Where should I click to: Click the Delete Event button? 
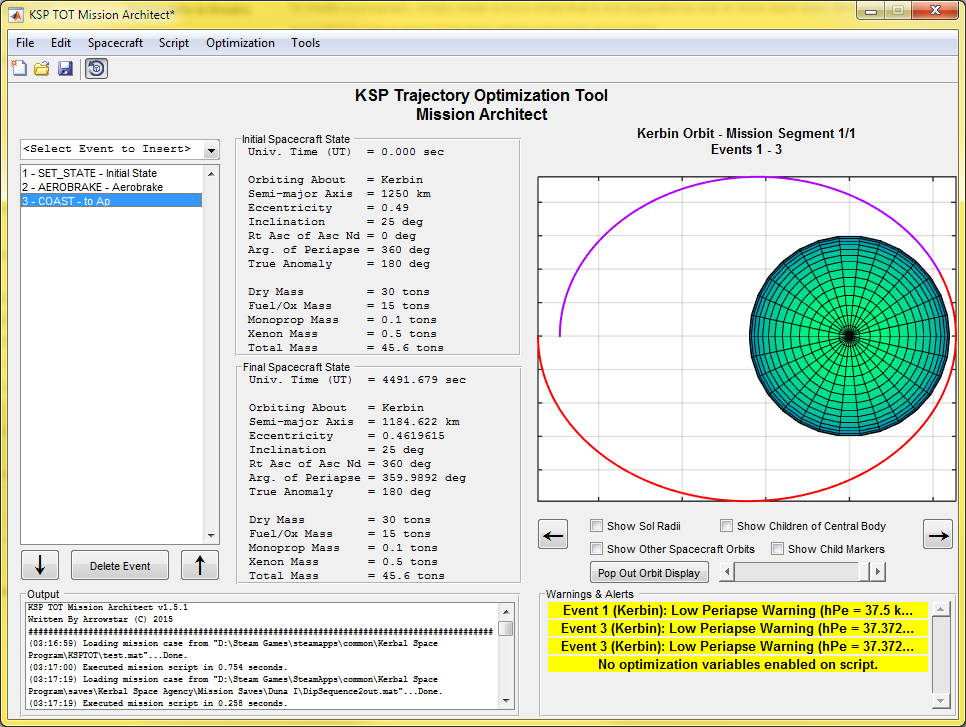click(120, 566)
